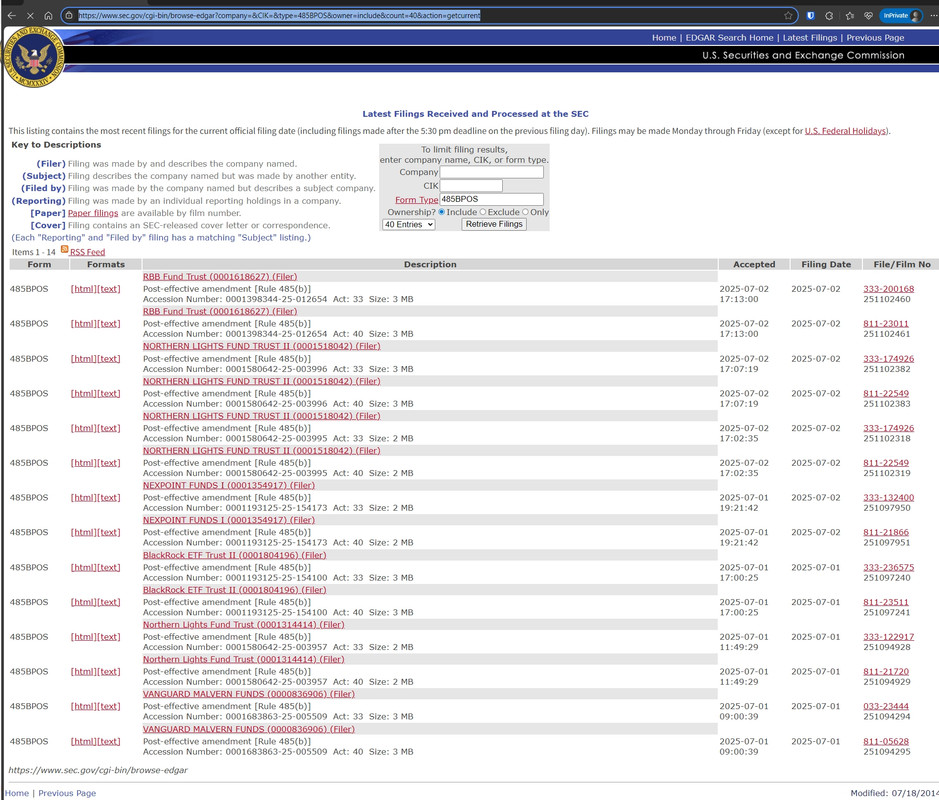The image size is (939, 800).
Task: Open the File number 333-174926 accepted 17:07:19
Action: point(889,359)
